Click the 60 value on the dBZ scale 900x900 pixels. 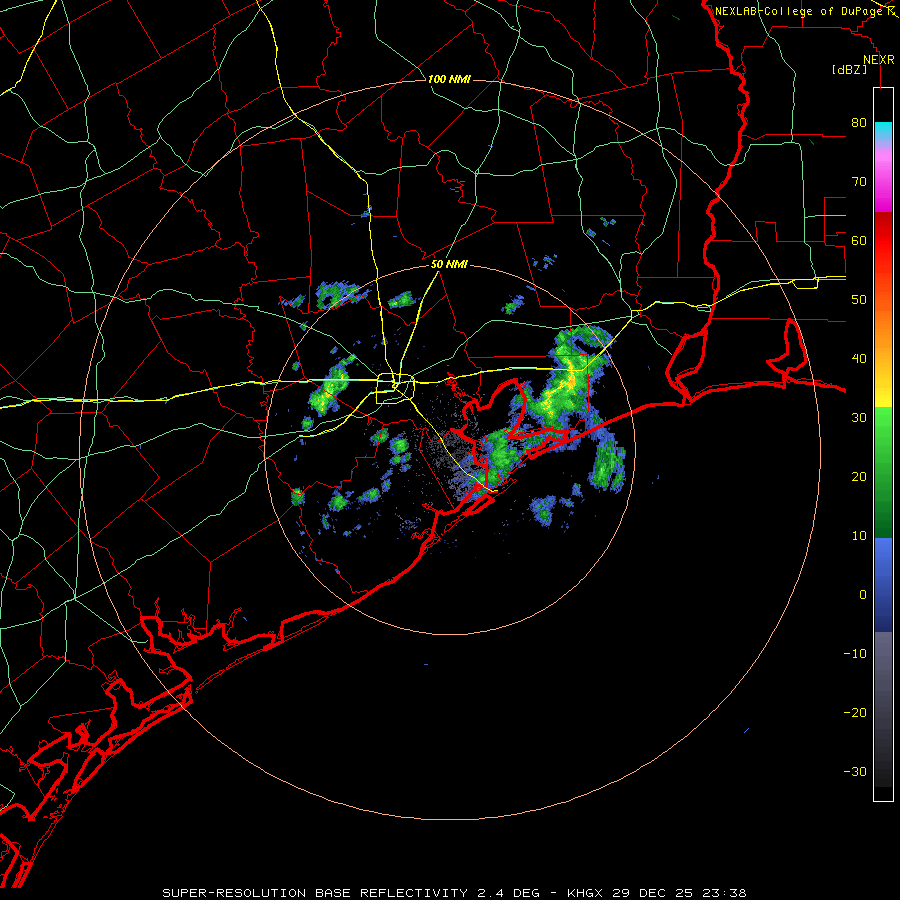(x=859, y=241)
